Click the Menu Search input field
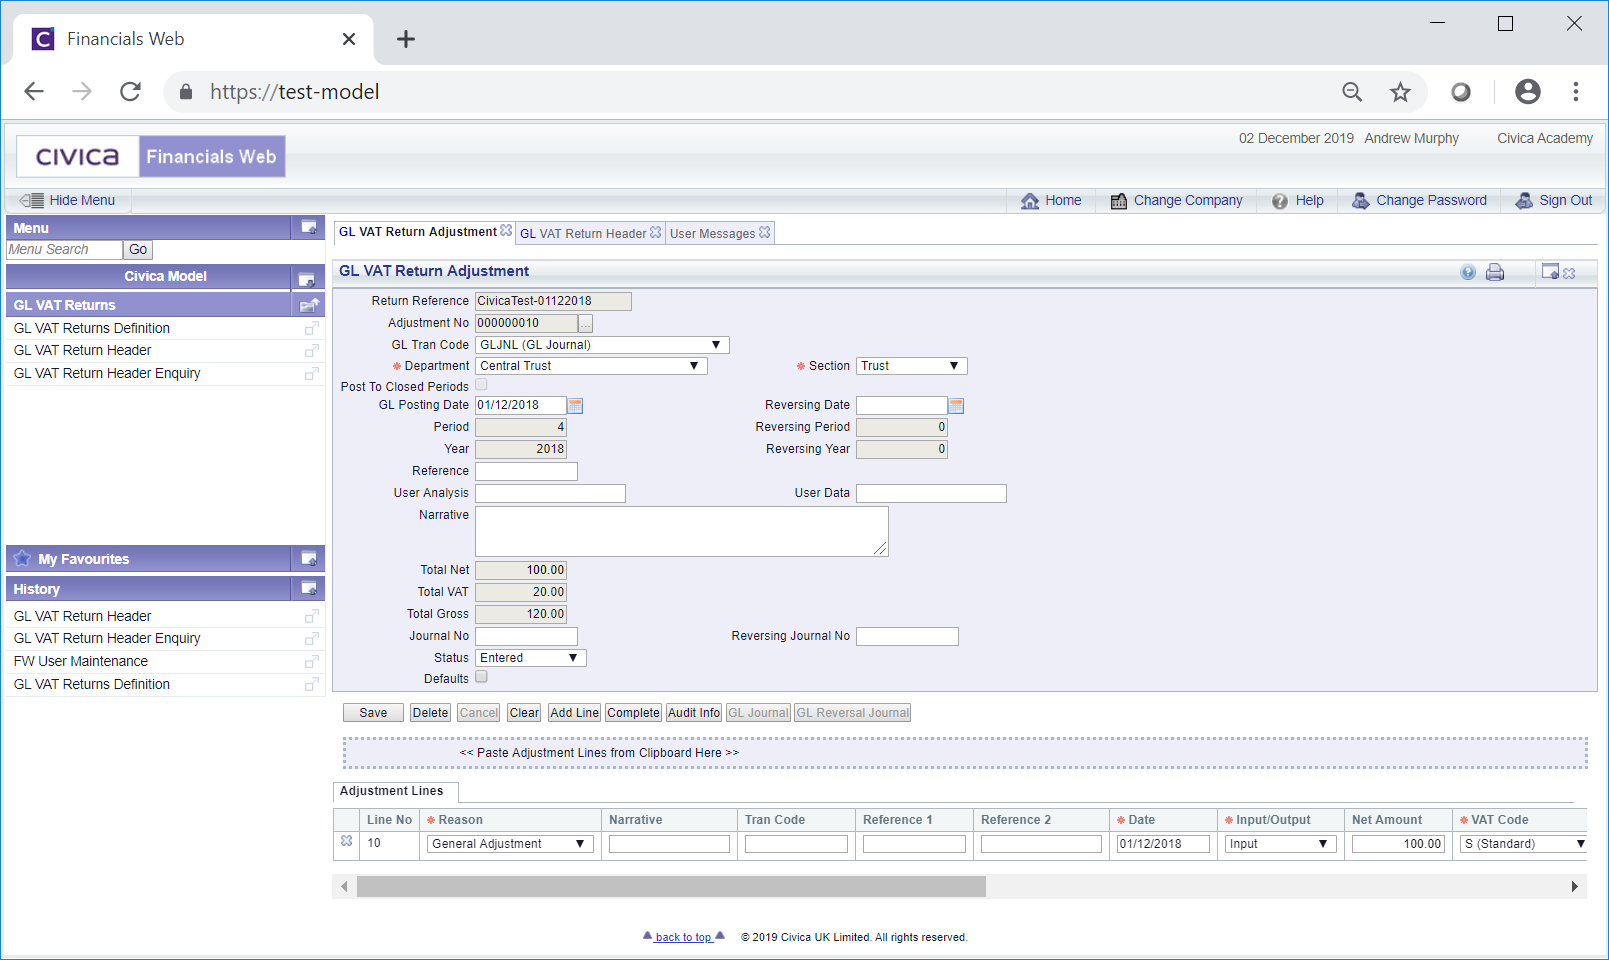 pyautogui.click(x=64, y=250)
